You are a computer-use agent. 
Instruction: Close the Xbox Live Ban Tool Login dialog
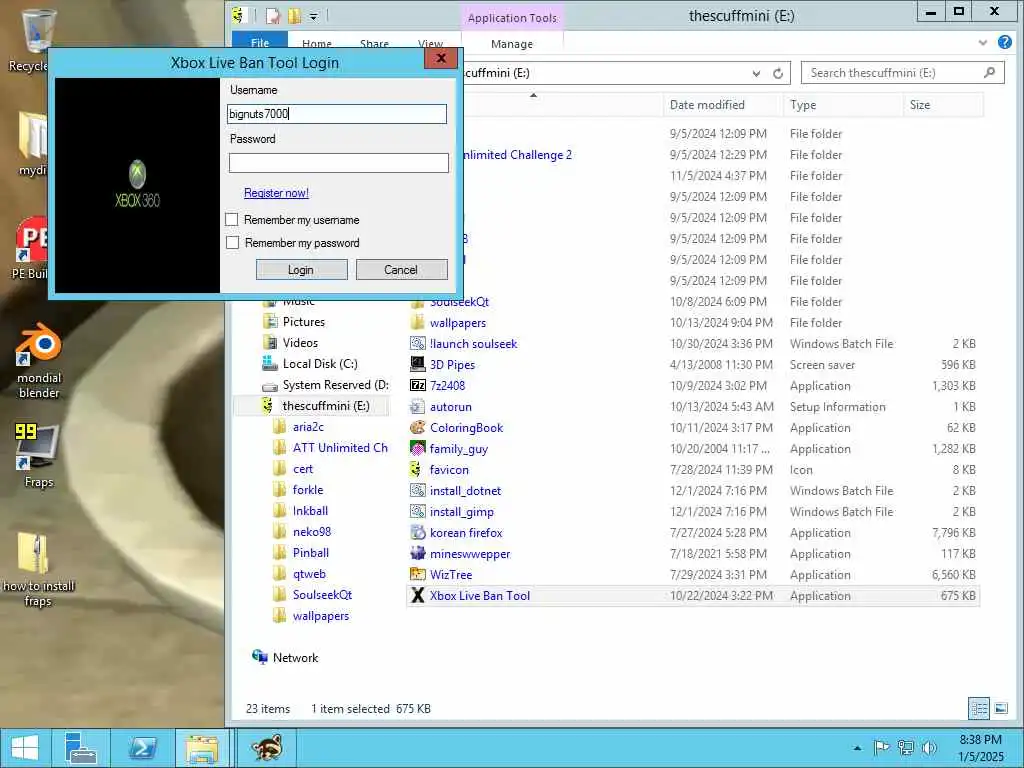click(441, 58)
